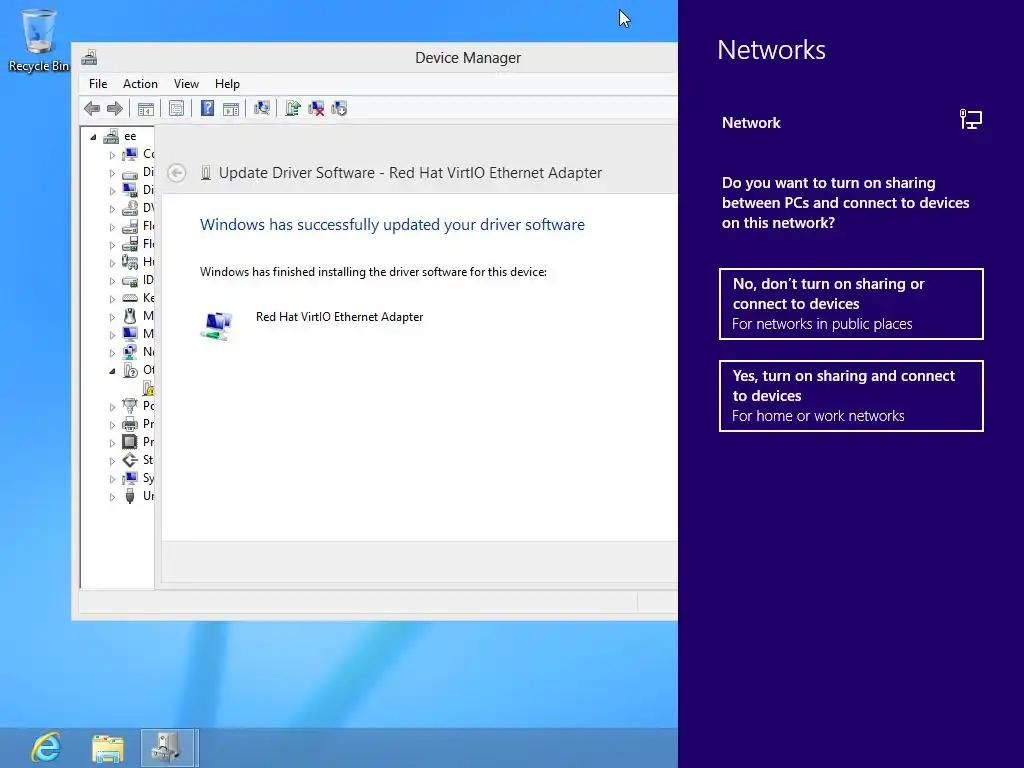Select the Mice icon in device tree
The width and height of the screenshot is (1024, 768).
130,316
